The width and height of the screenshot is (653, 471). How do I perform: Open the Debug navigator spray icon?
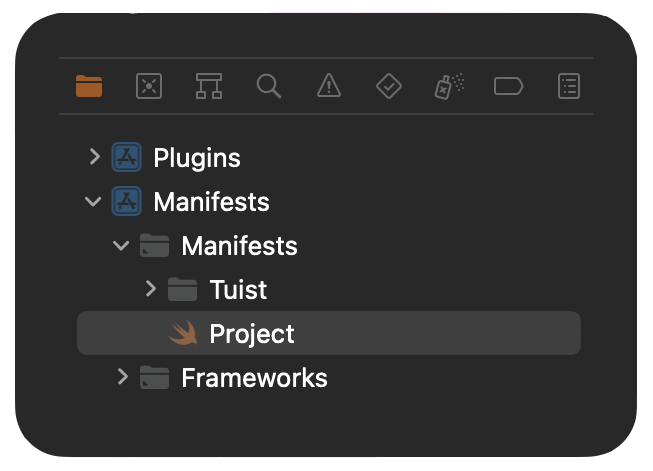pos(449,87)
